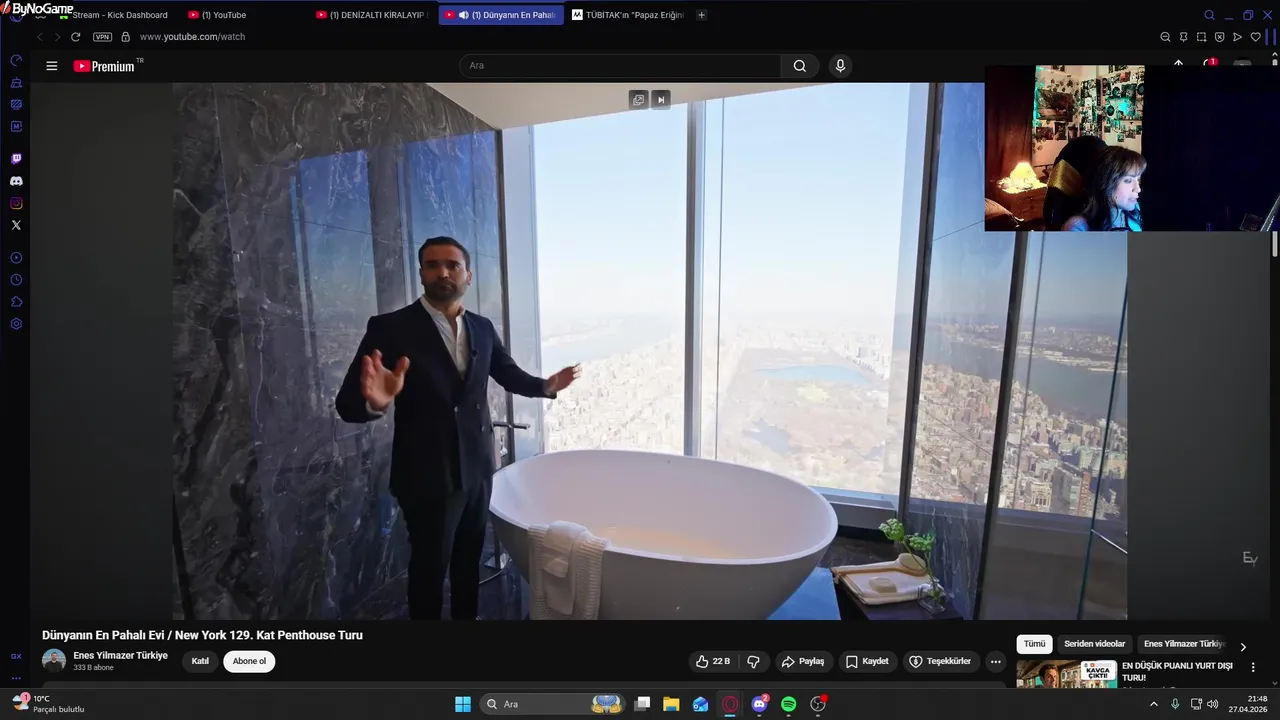The image size is (1280, 720).
Task: Open File Explorer from the taskbar
Action: click(671, 704)
